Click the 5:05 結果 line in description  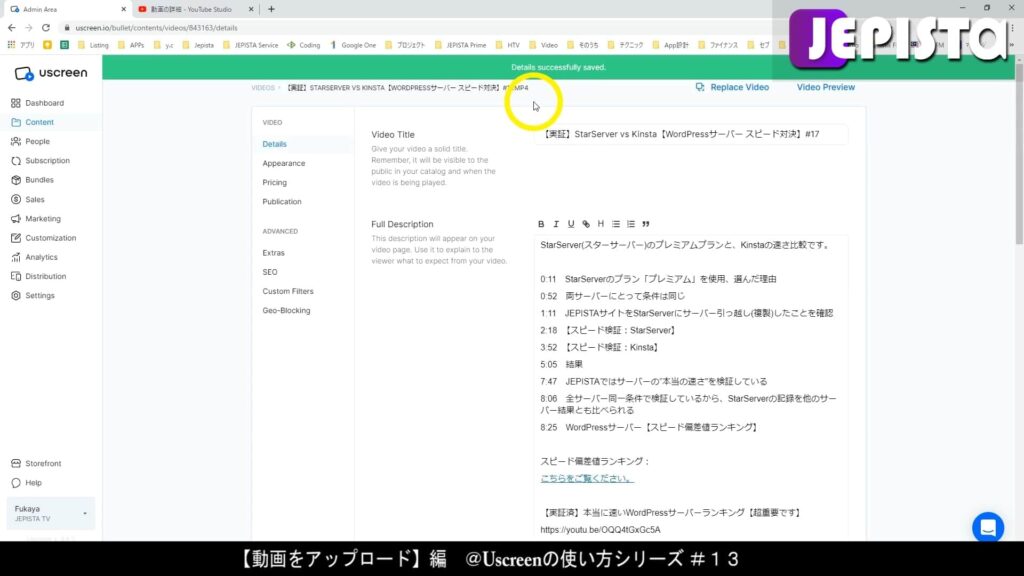561,364
